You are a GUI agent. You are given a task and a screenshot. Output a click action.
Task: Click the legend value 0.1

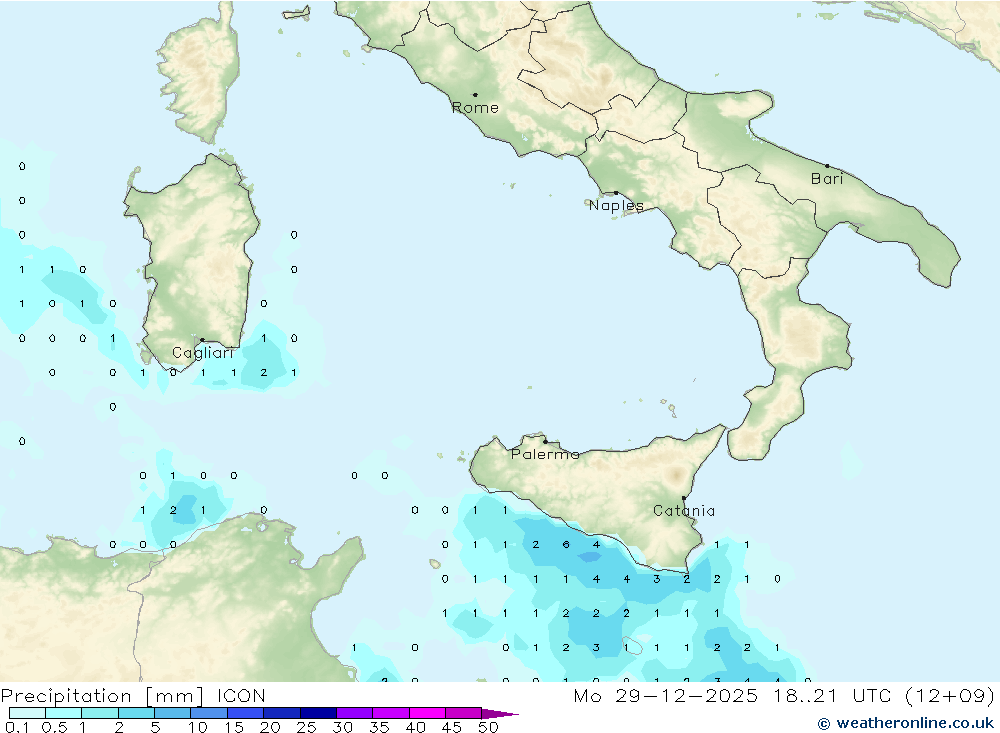click(x=17, y=727)
